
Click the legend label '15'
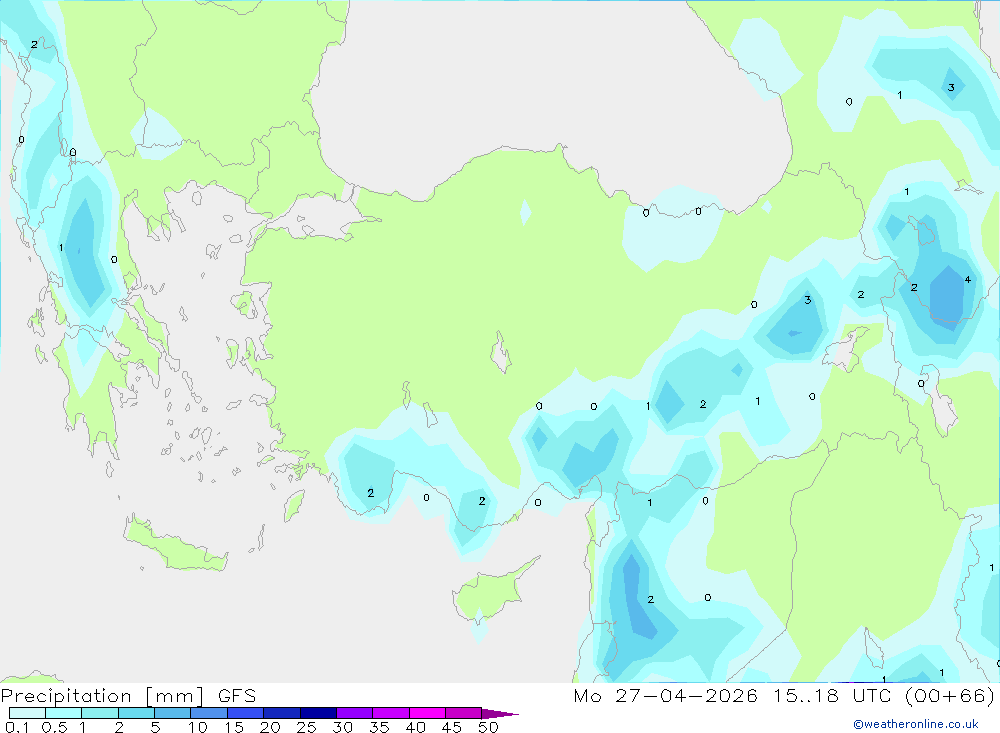click(234, 727)
